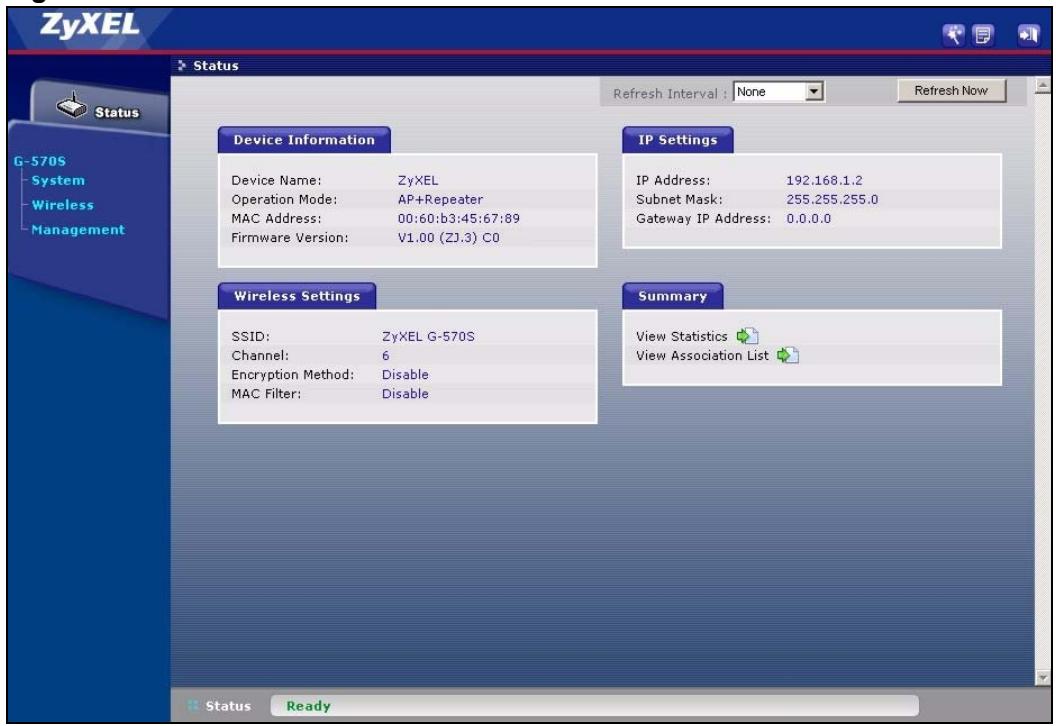Click the MAC address 00:60:b3:45:67:89
1056x726 pixels.
coord(459,218)
